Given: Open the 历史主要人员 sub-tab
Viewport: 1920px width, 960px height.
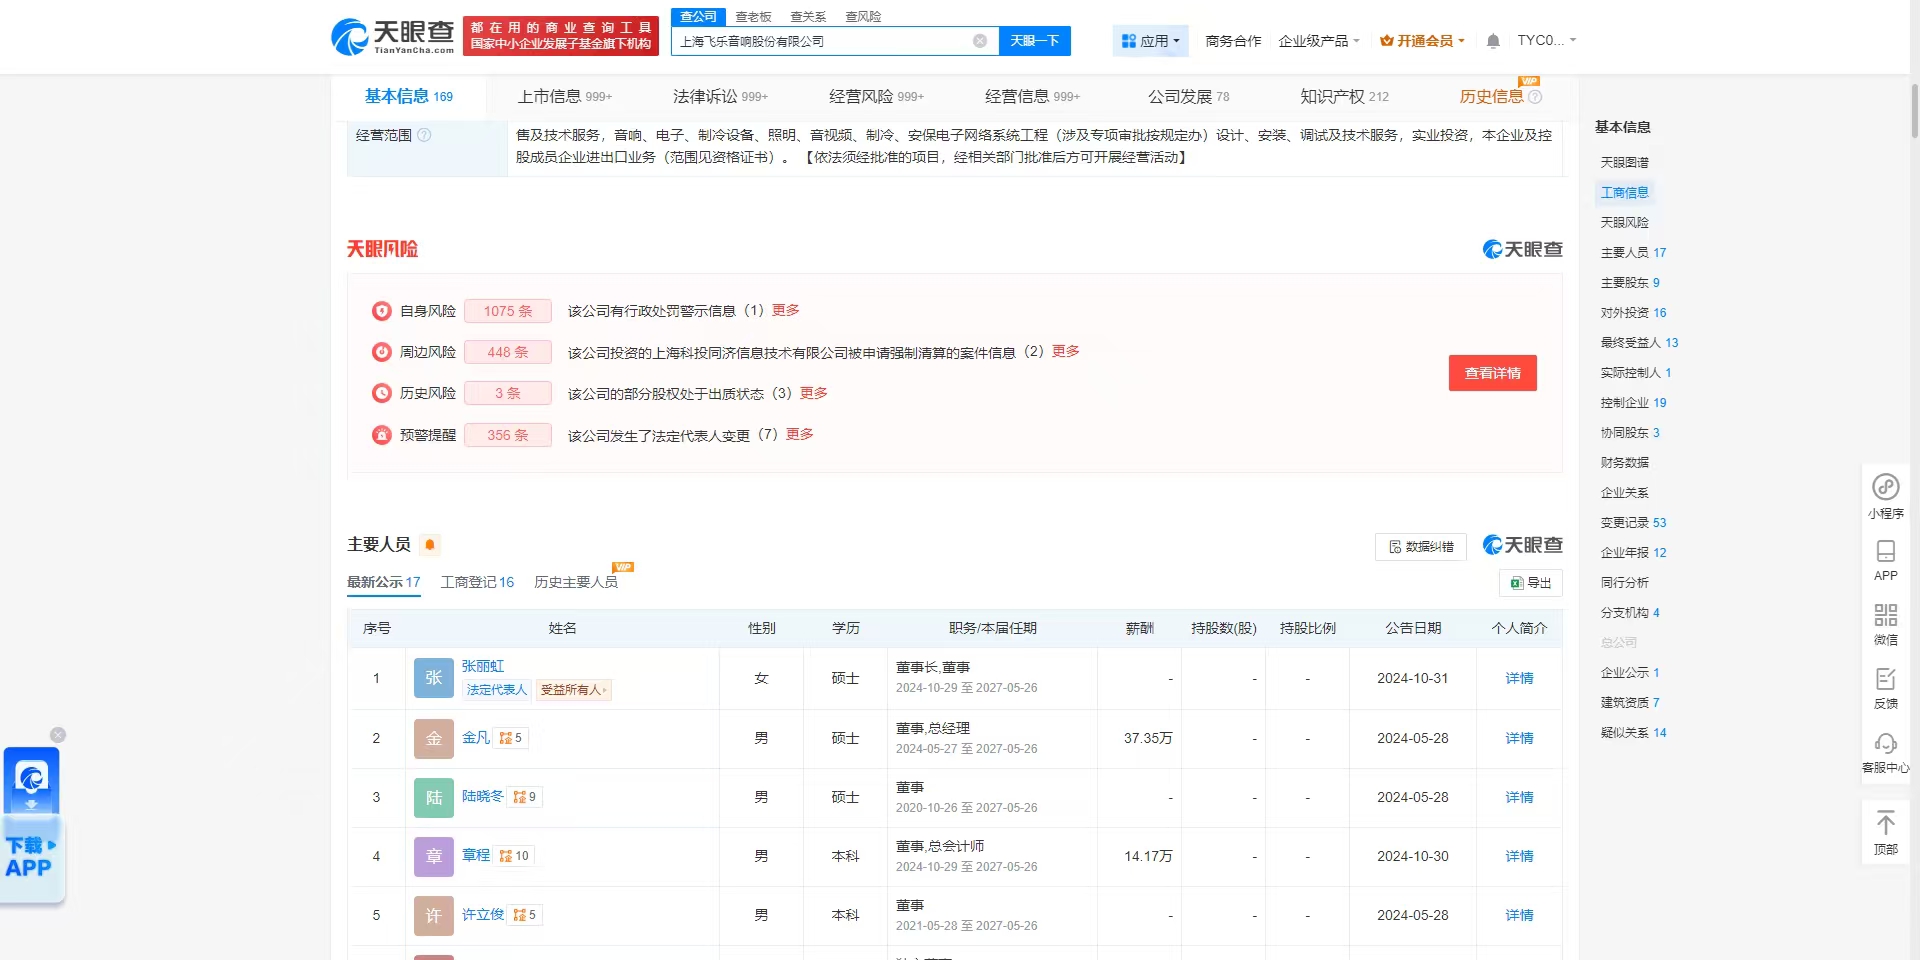Looking at the screenshot, I should [x=575, y=582].
